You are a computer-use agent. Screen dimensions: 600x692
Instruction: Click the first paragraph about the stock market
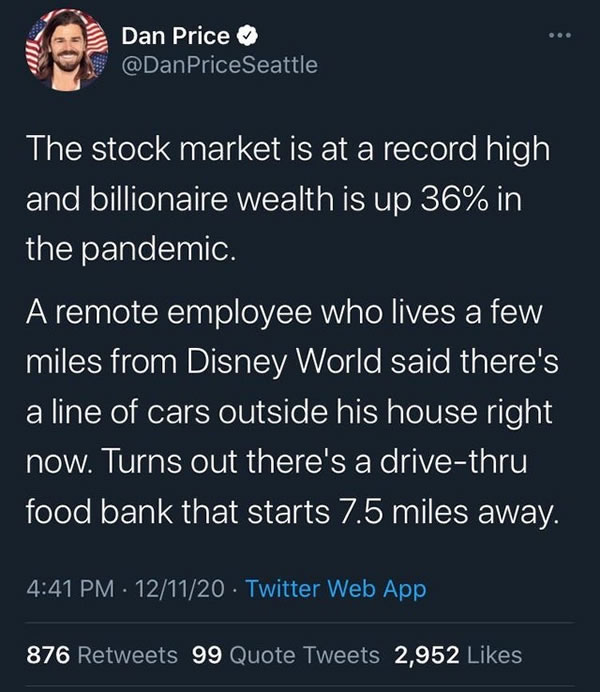[x=285, y=198]
